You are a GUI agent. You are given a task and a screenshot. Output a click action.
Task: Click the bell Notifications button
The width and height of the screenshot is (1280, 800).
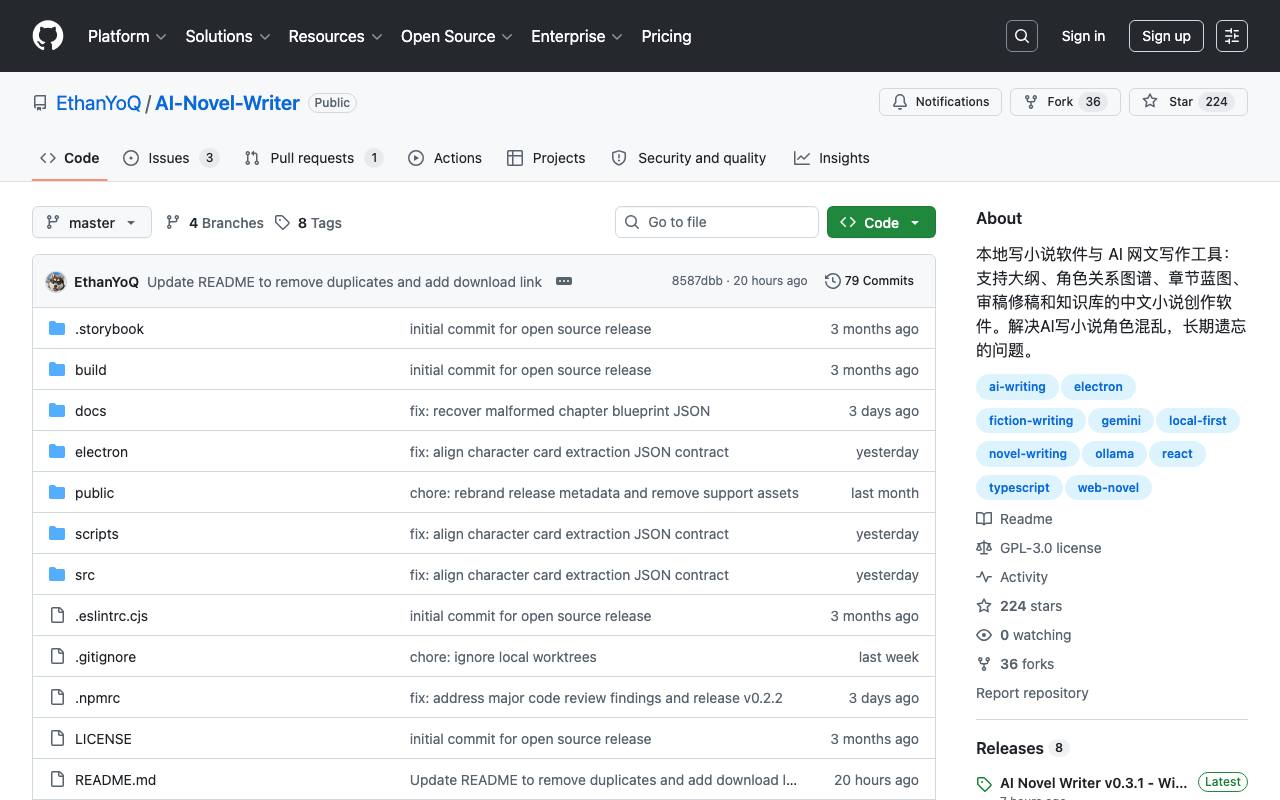pos(940,102)
